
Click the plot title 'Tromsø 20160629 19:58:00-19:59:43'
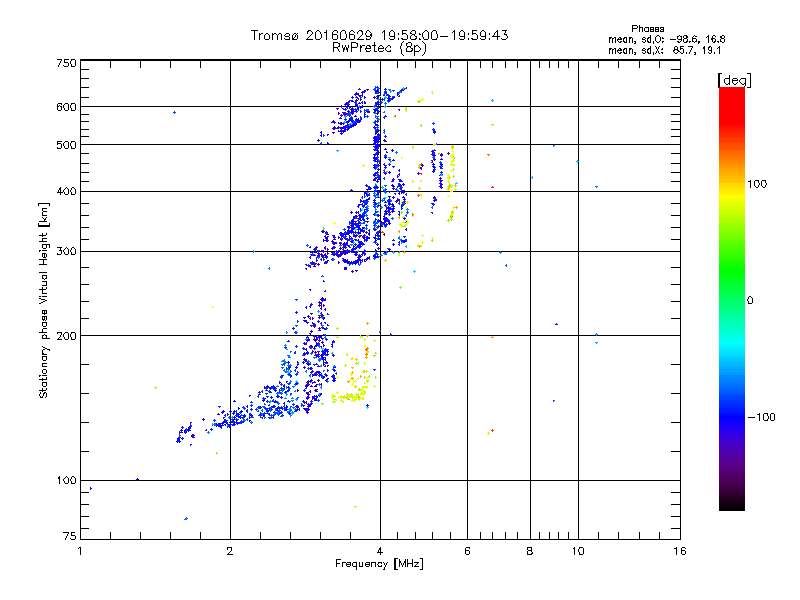[379, 35]
